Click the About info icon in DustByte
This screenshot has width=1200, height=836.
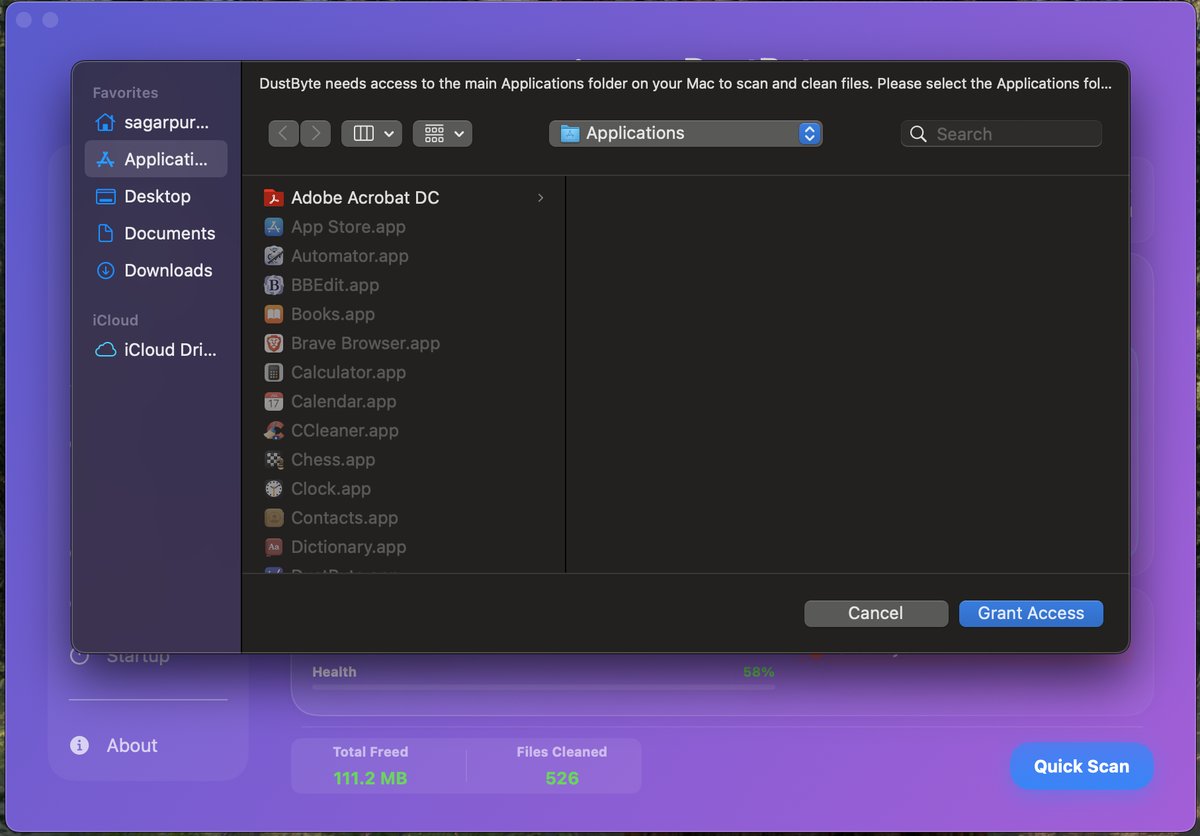point(79,745)
